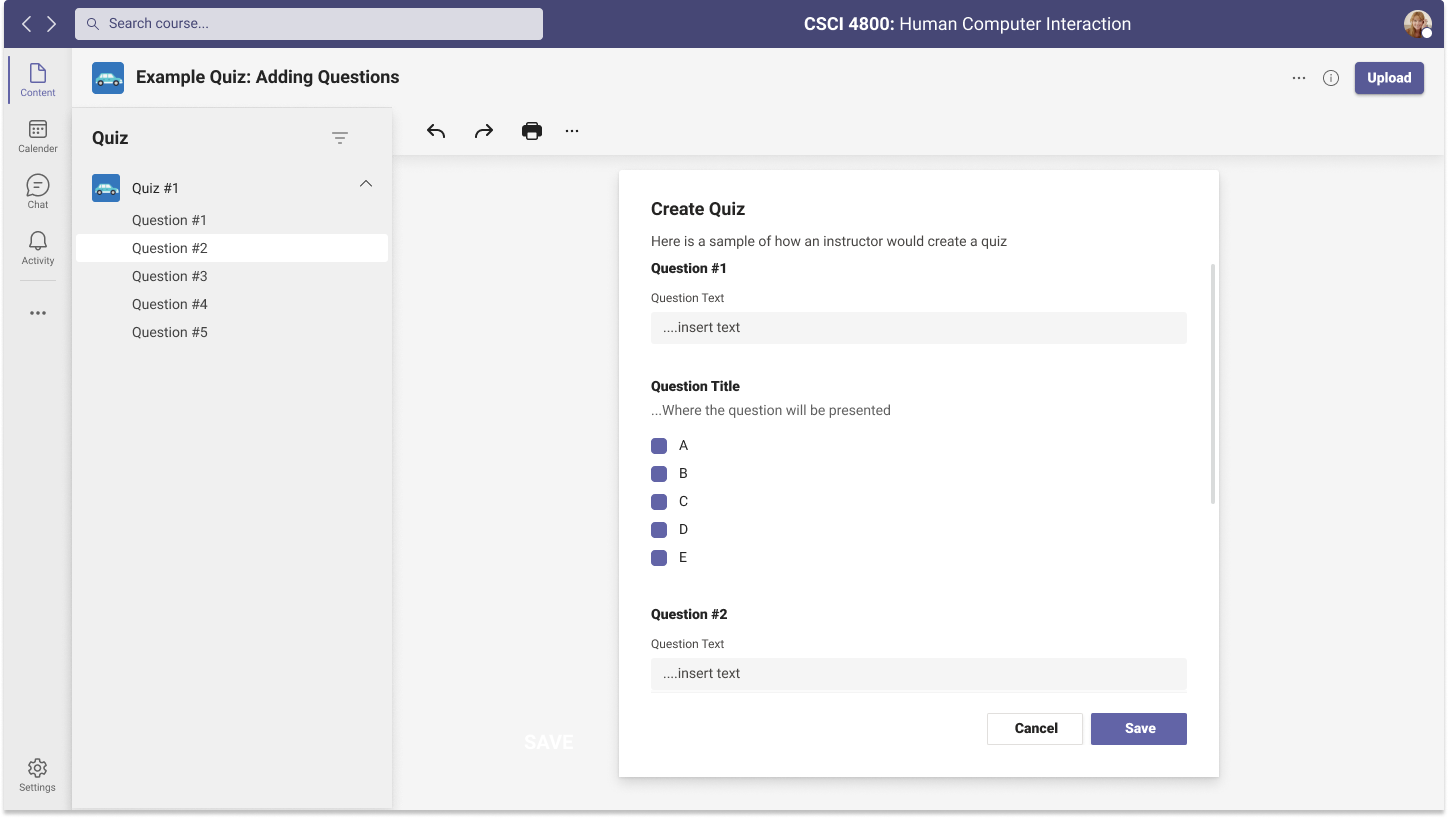The height and width of the screenshot is (818, 1448).
Task: Select Question #3 in quiz list
Action: coord(170,276)
